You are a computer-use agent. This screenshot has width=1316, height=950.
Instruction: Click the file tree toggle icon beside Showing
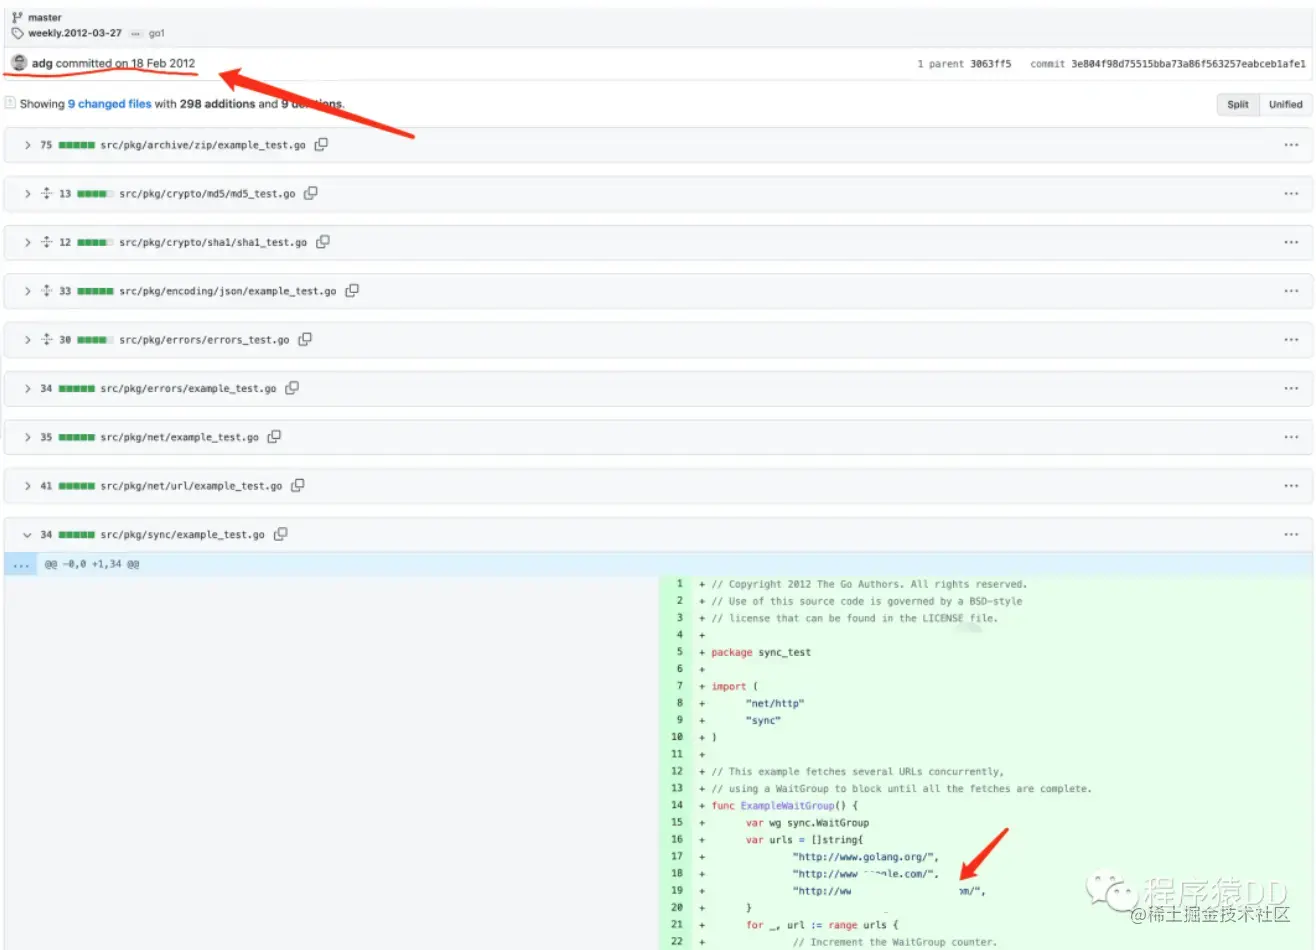point(10,103)
